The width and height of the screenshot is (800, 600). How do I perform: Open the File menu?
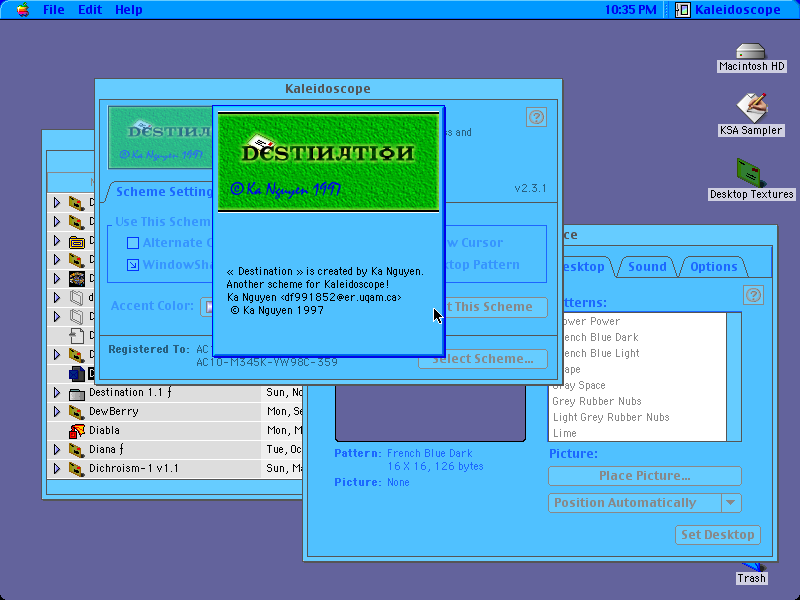(54, 10)
